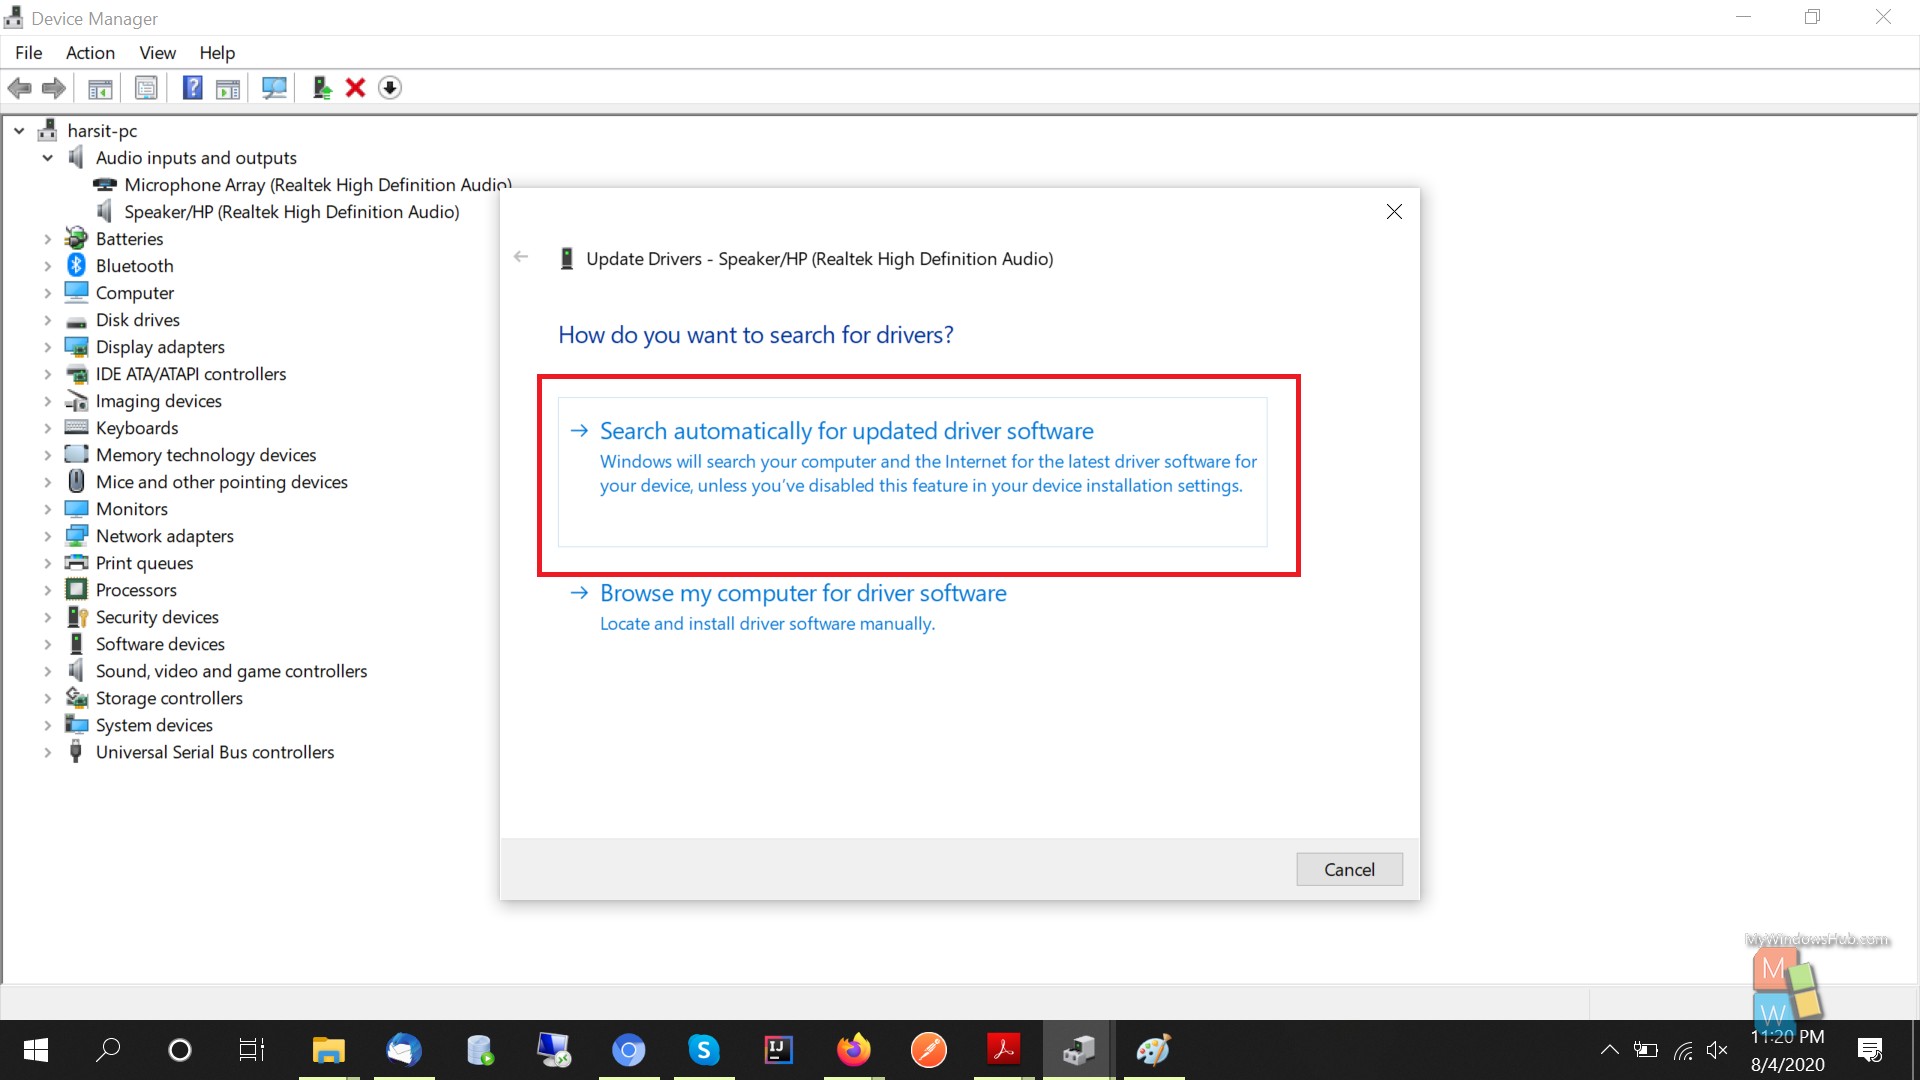
Task: Click the Bluetooth icon in the tree
Action: pyautogui.click(x=76, y=265)
